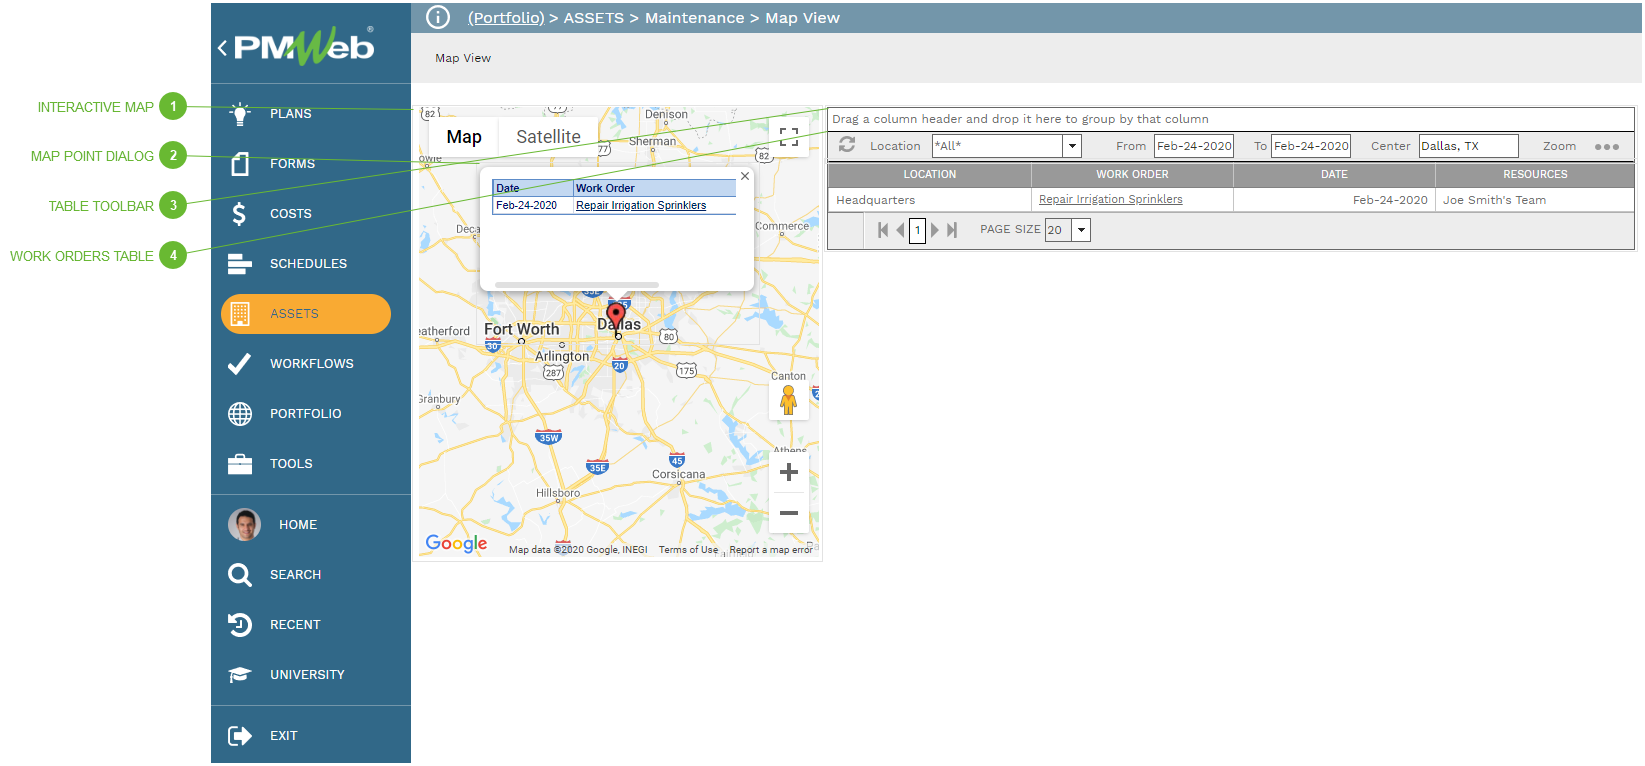Click the info icon in the breadcrumb bar
This screenshot has height=766, width=1645.
click(438, 17)
